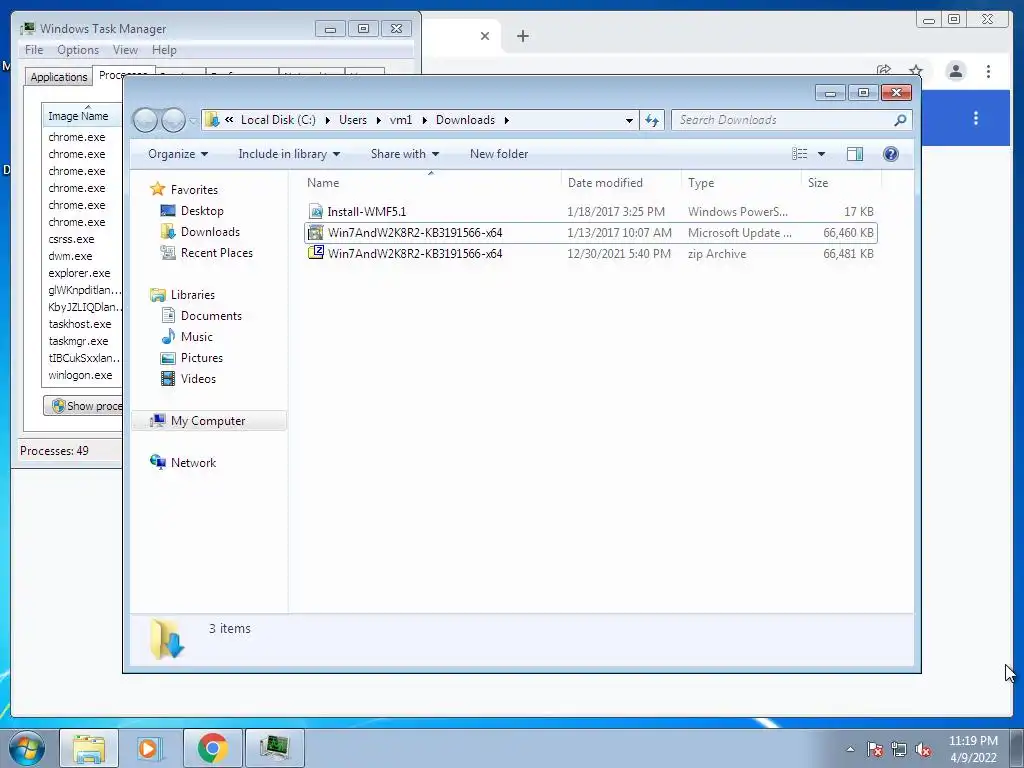1024x768 pixels.
Task: Refresh the Downloads folder view
Action: (652, 120)
